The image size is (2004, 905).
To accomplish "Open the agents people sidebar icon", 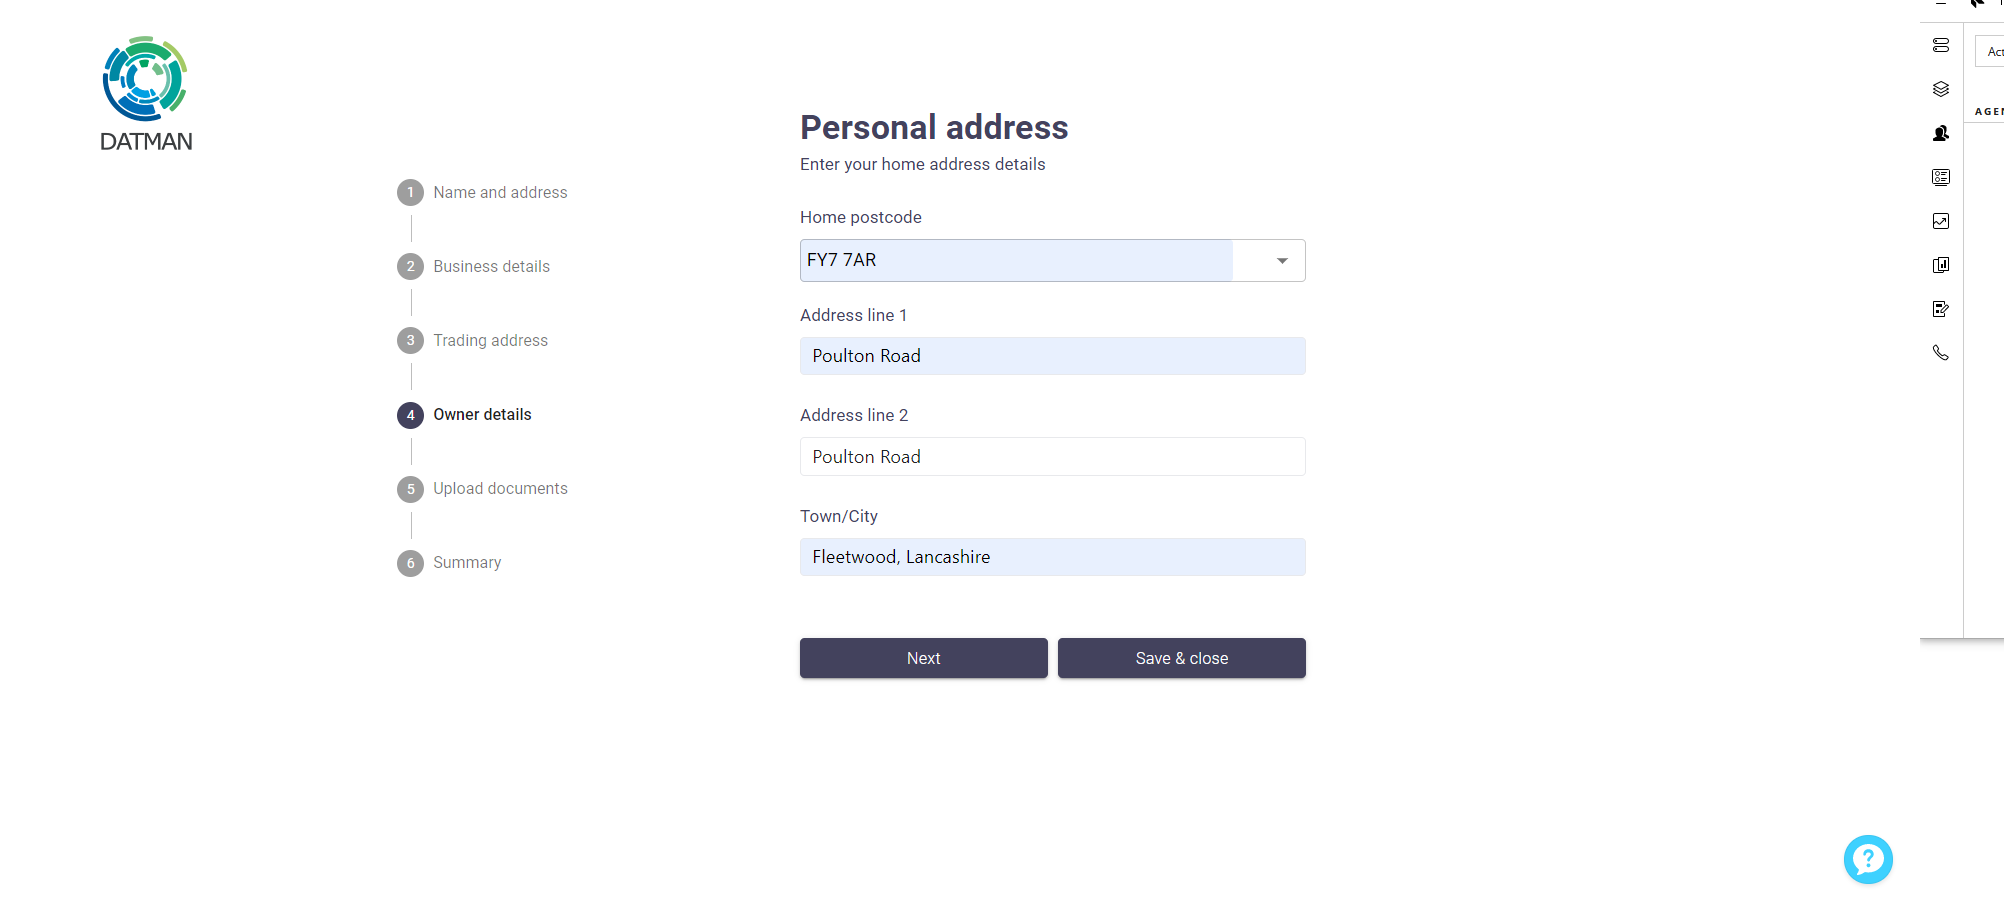I will click(x=1941, y=133).
